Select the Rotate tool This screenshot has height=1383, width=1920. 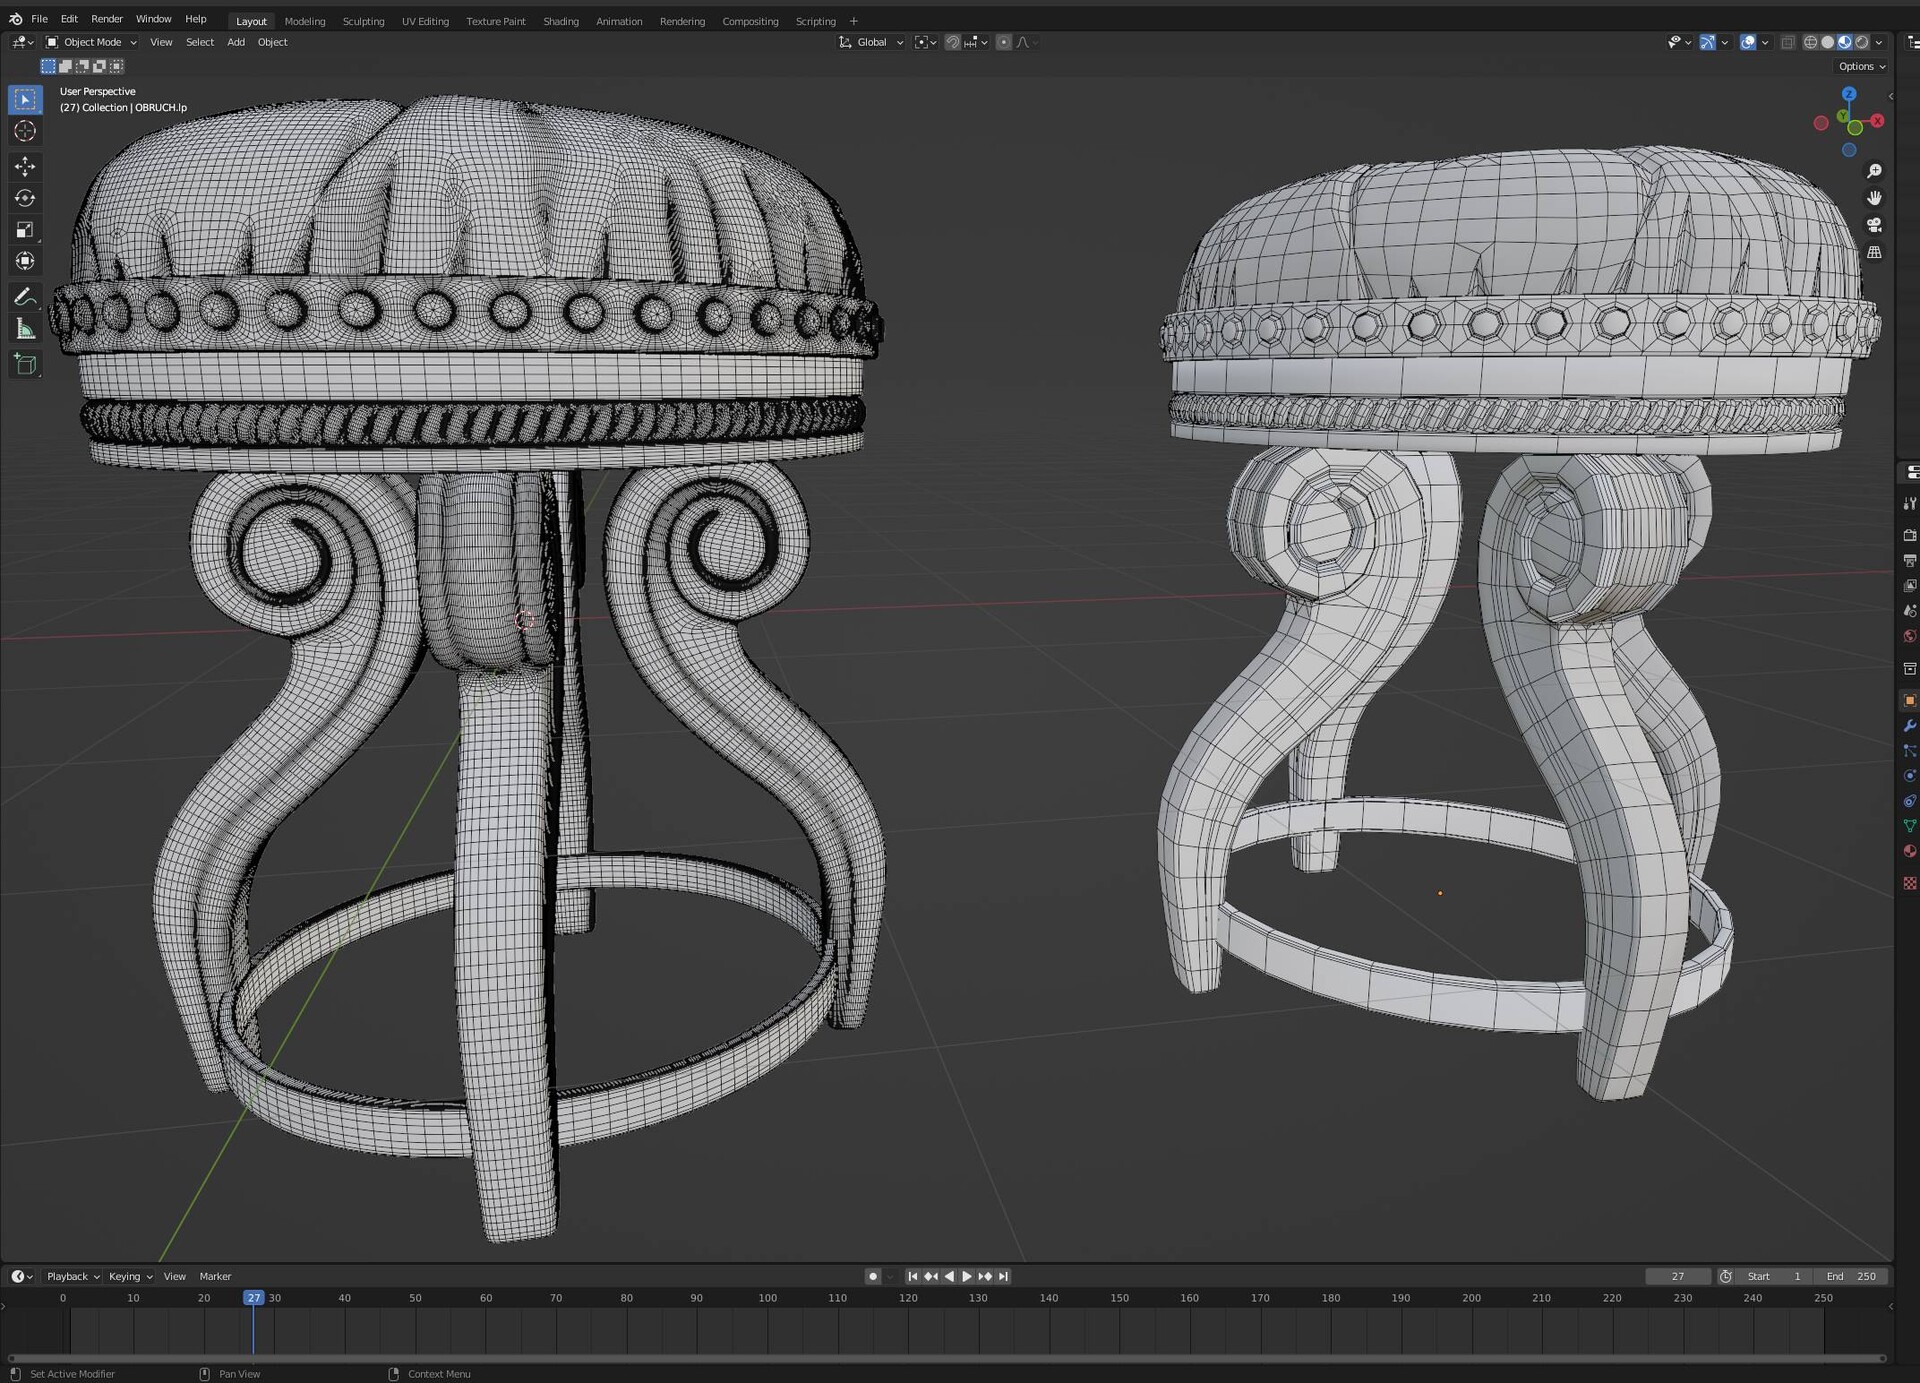[x=24, y=198]
